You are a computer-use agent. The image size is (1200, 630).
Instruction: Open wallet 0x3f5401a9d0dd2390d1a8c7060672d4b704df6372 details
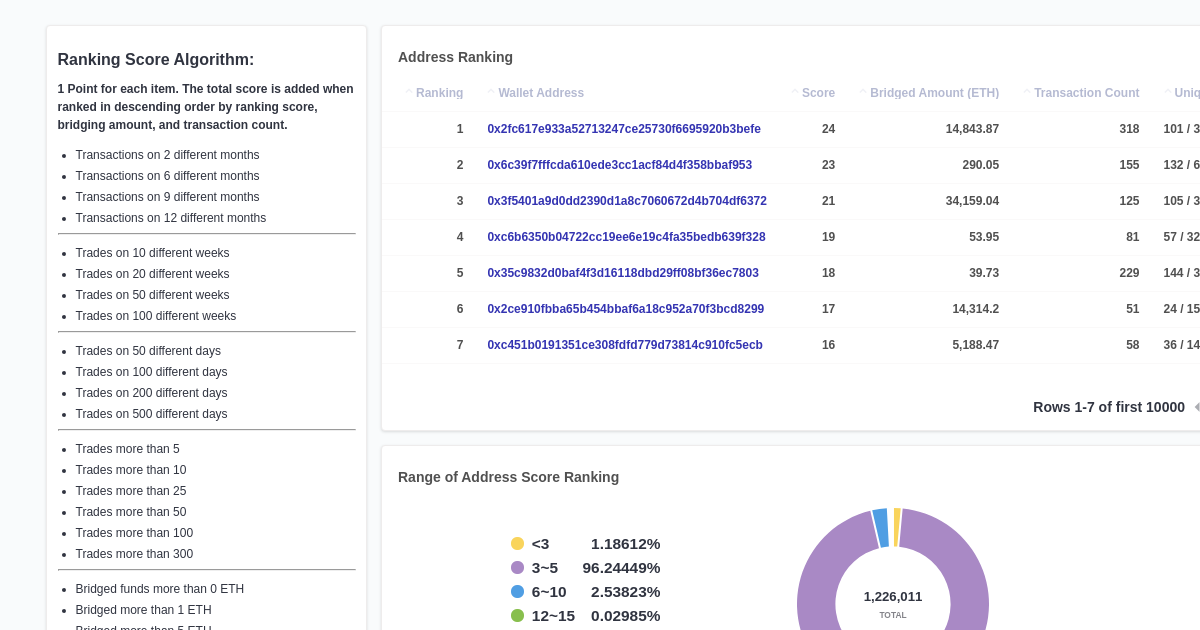627,201
